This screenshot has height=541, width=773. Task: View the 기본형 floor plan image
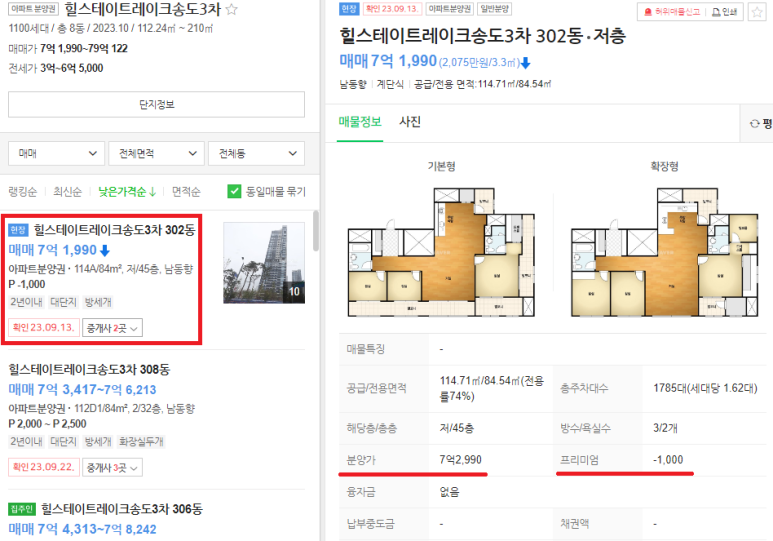[442, 252]
